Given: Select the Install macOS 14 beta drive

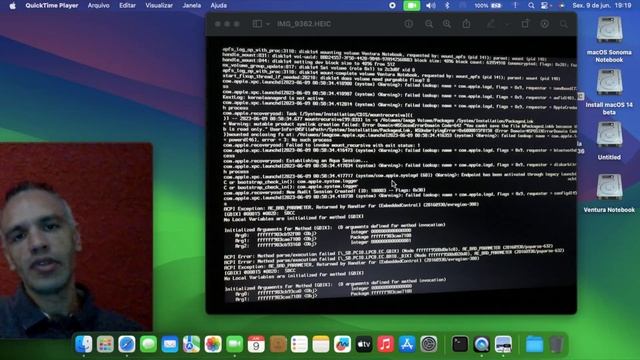Looking at the screenshot, I should [609, 92].
